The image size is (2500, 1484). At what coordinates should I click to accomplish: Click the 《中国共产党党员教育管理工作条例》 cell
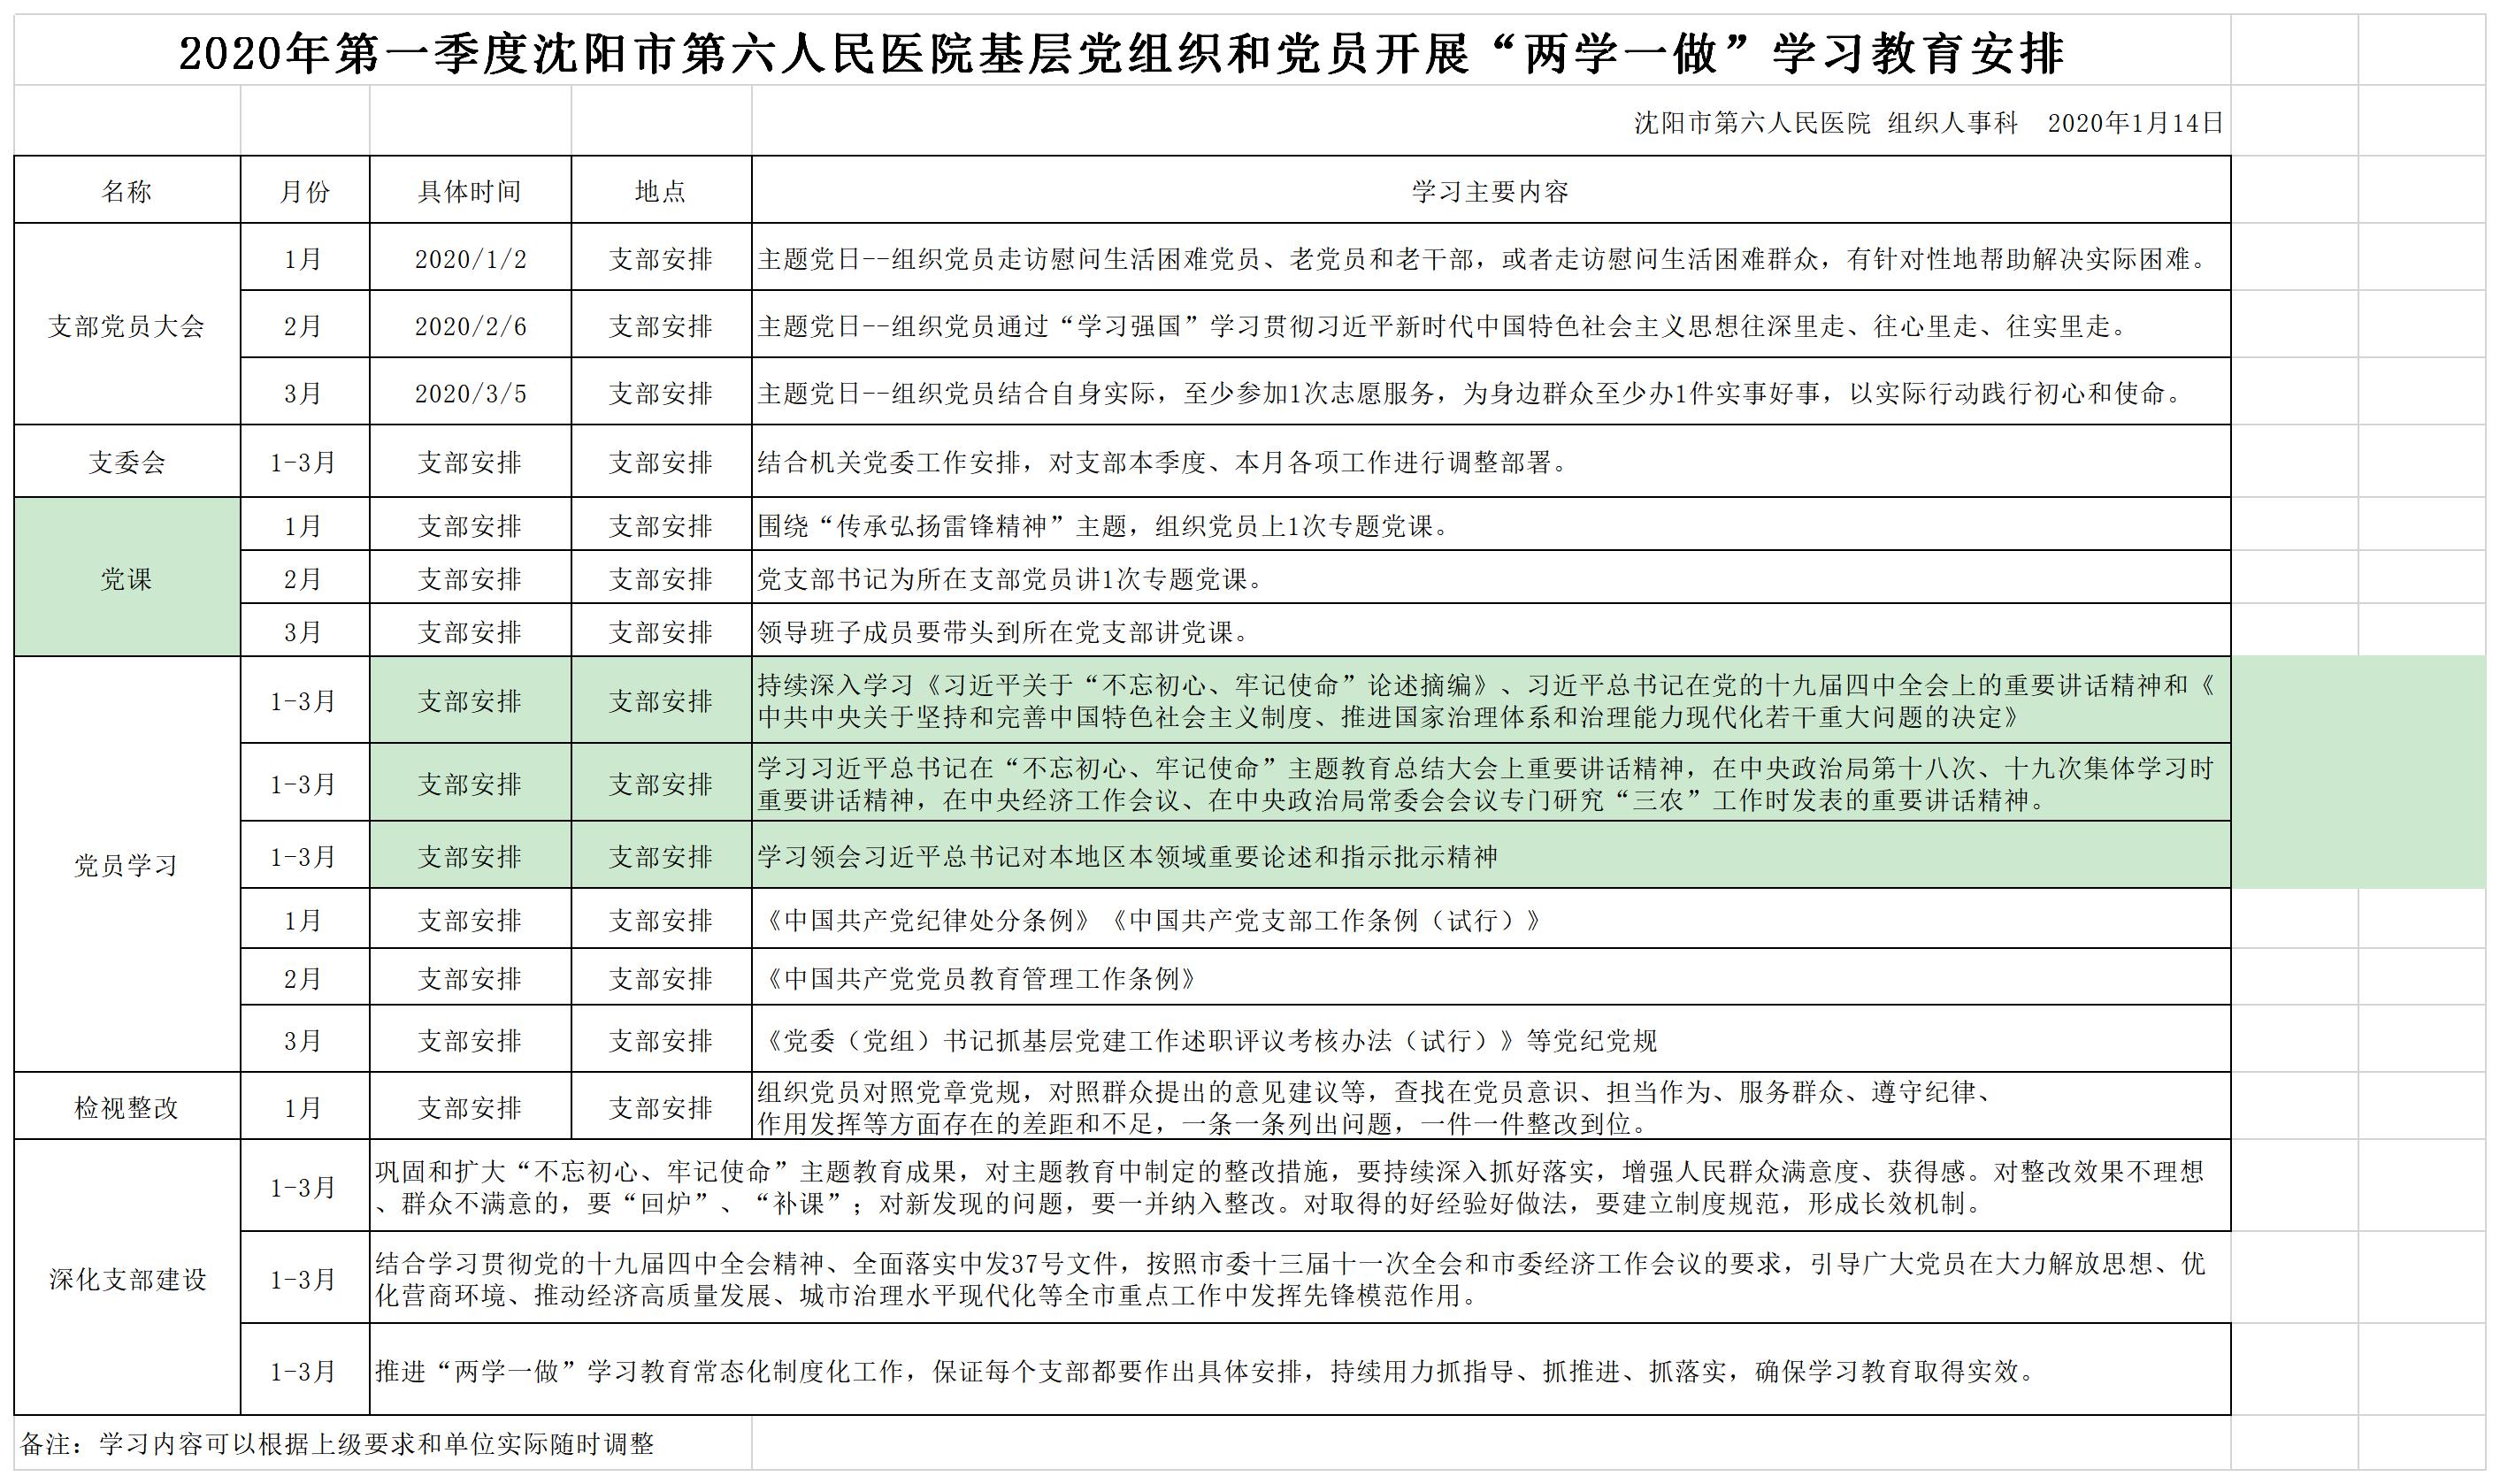(x=979, y=978)
